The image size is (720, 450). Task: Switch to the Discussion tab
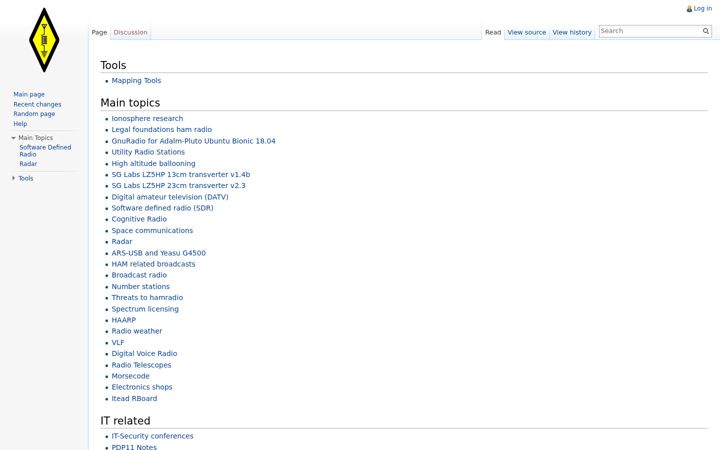[x=130, y=33]
